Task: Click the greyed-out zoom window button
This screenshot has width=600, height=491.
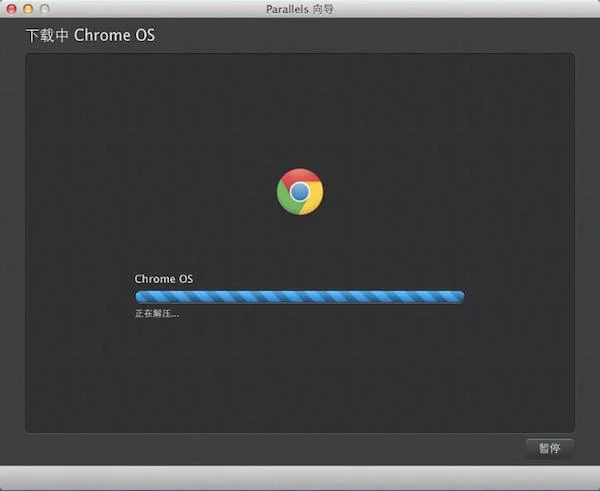Action: tap(44, 9)
